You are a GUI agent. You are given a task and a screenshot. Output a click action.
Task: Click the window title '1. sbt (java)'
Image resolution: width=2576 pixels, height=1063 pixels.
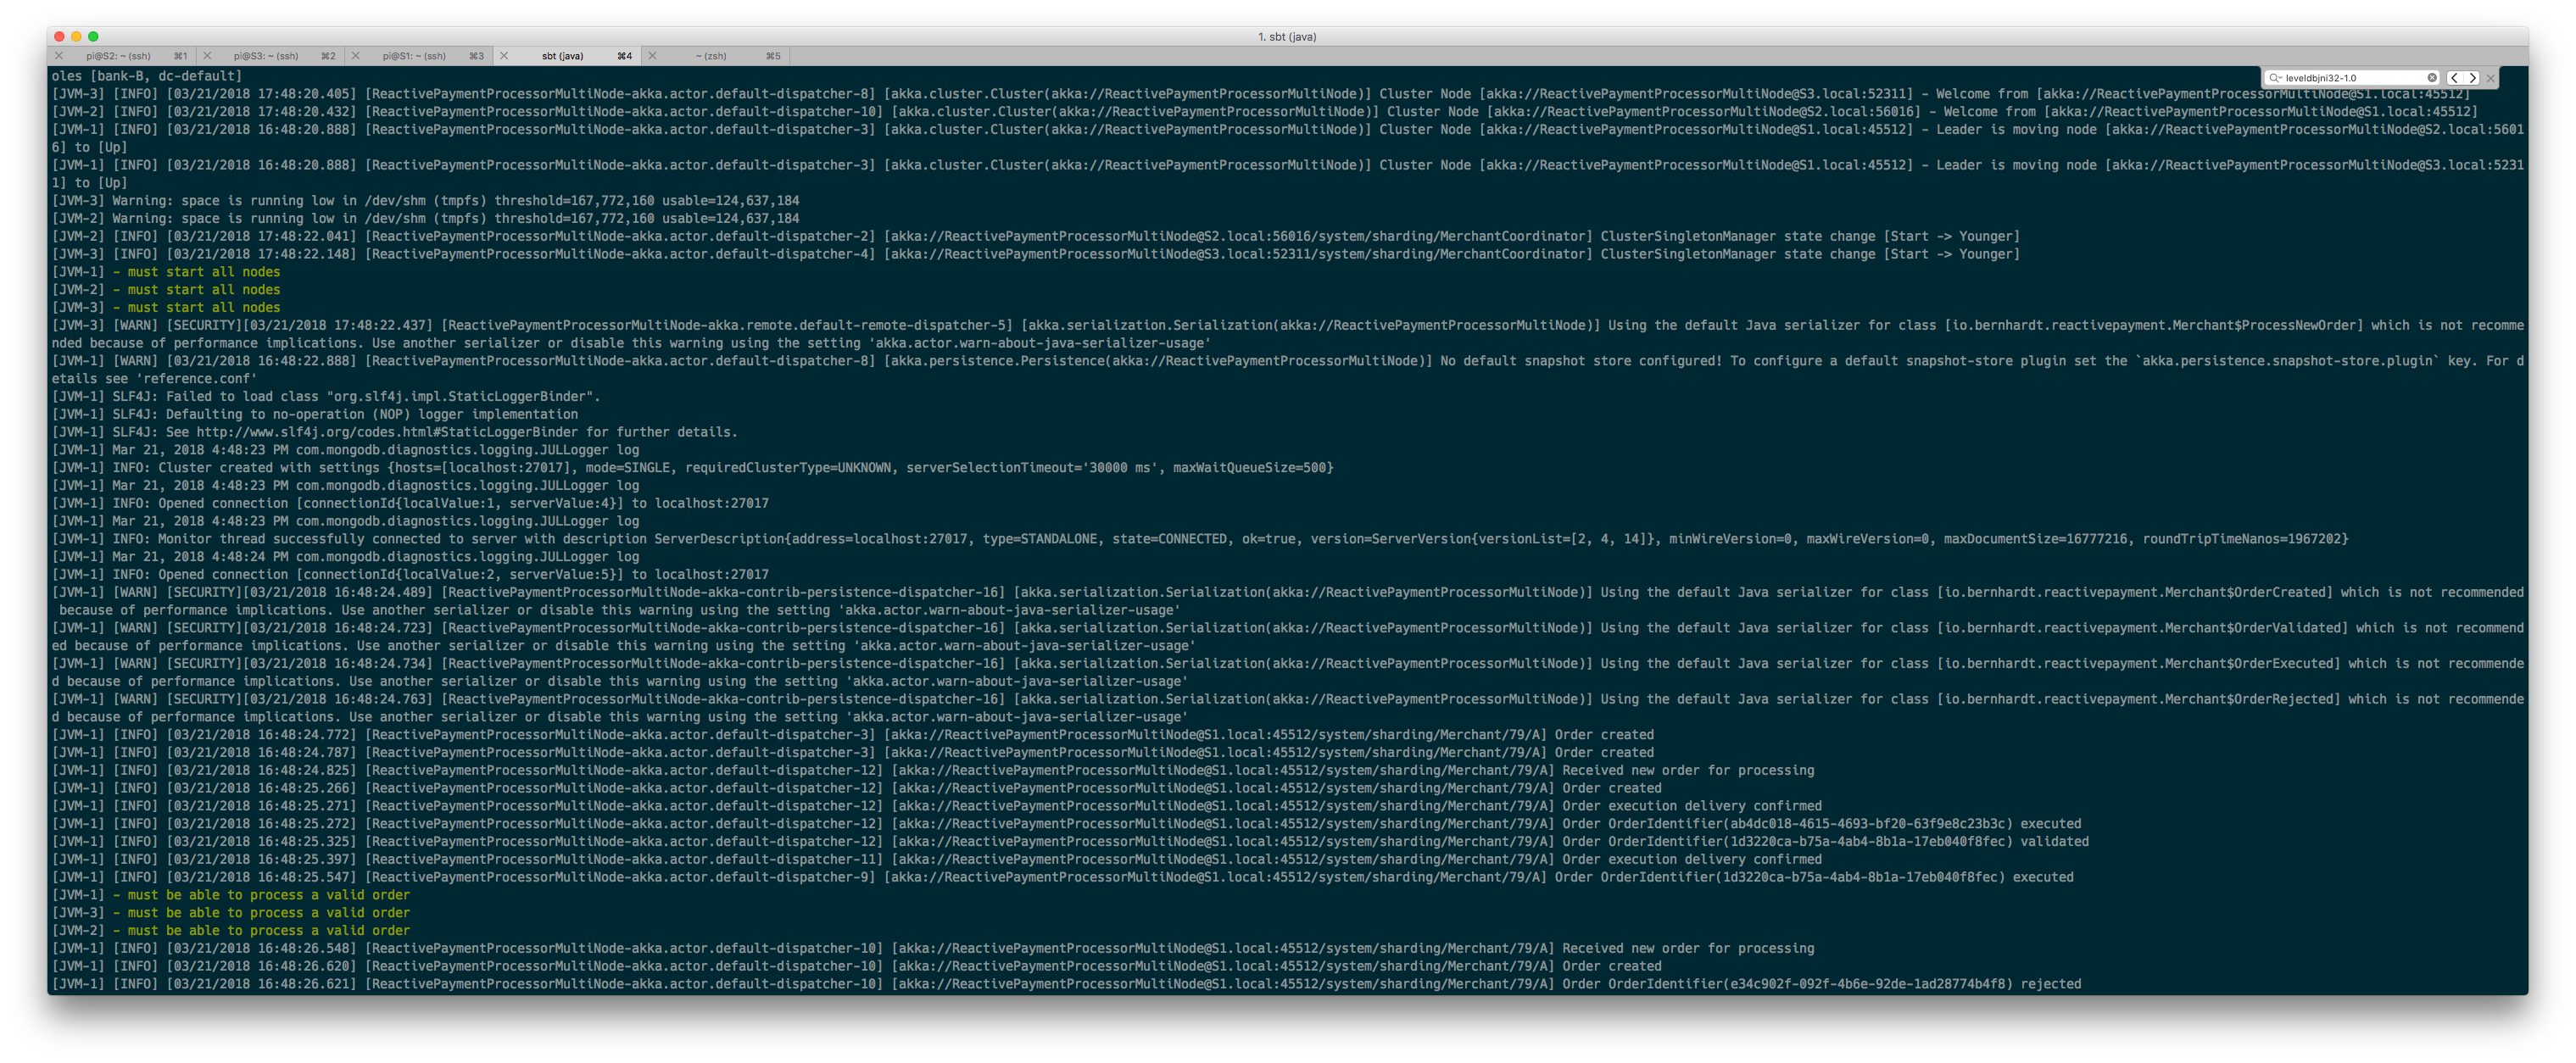coord(1287,37)
